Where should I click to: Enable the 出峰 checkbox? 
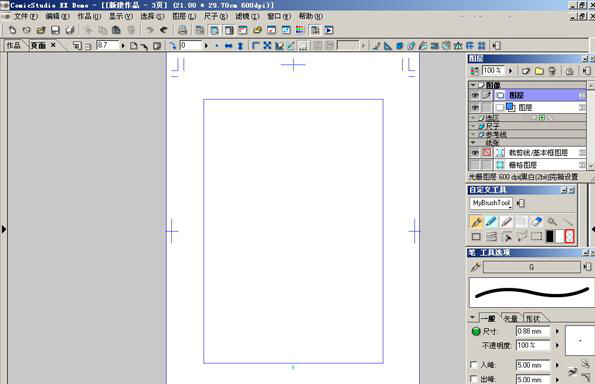click(x=474, y=379)
